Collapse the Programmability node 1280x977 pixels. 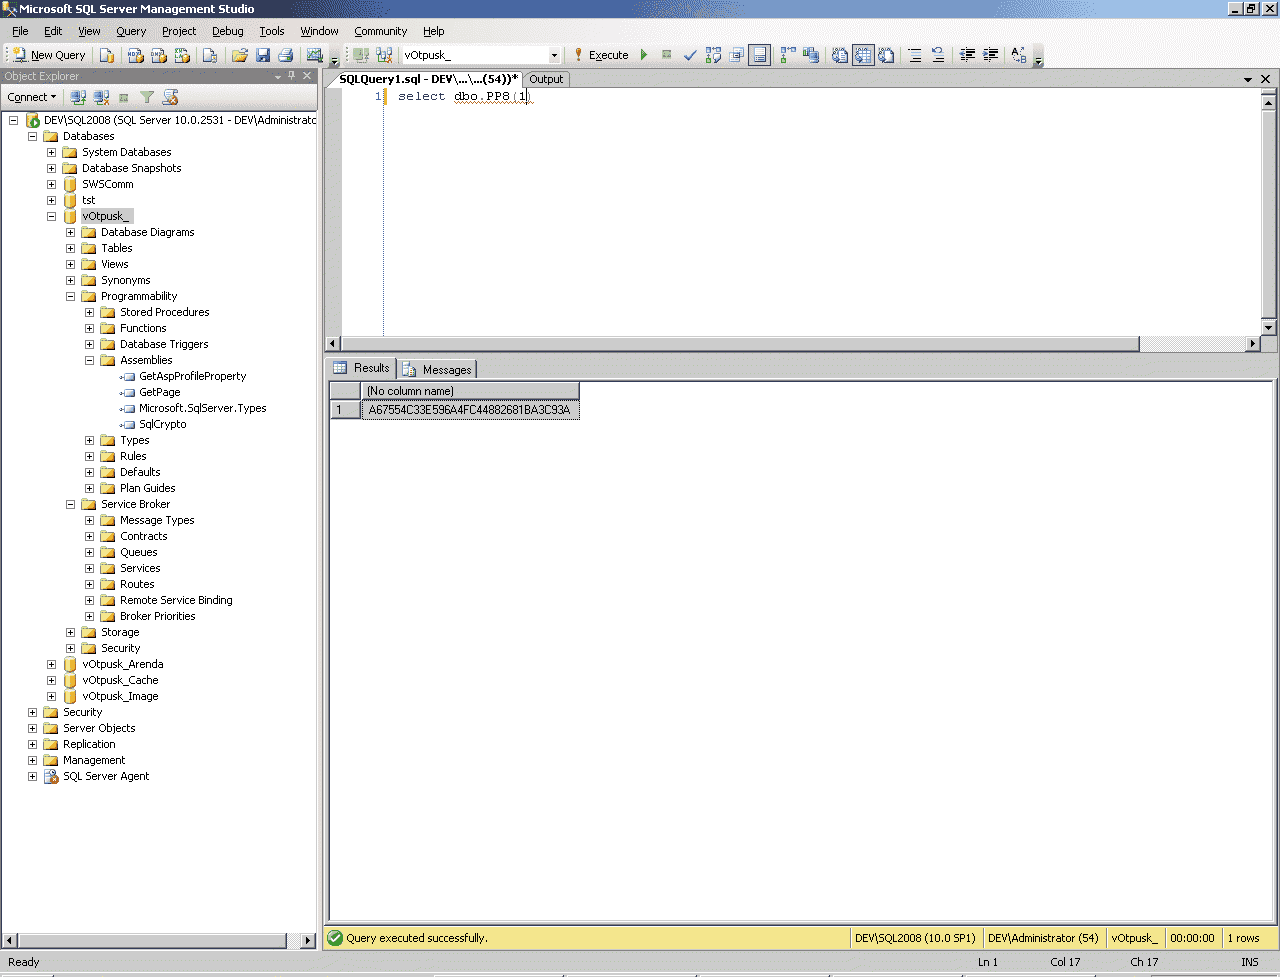[70, 296]
